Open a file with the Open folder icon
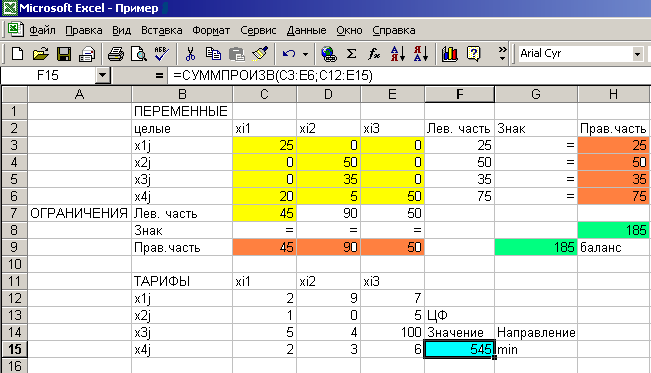This screenshot has width=651, height=373. tap(40, 54)
